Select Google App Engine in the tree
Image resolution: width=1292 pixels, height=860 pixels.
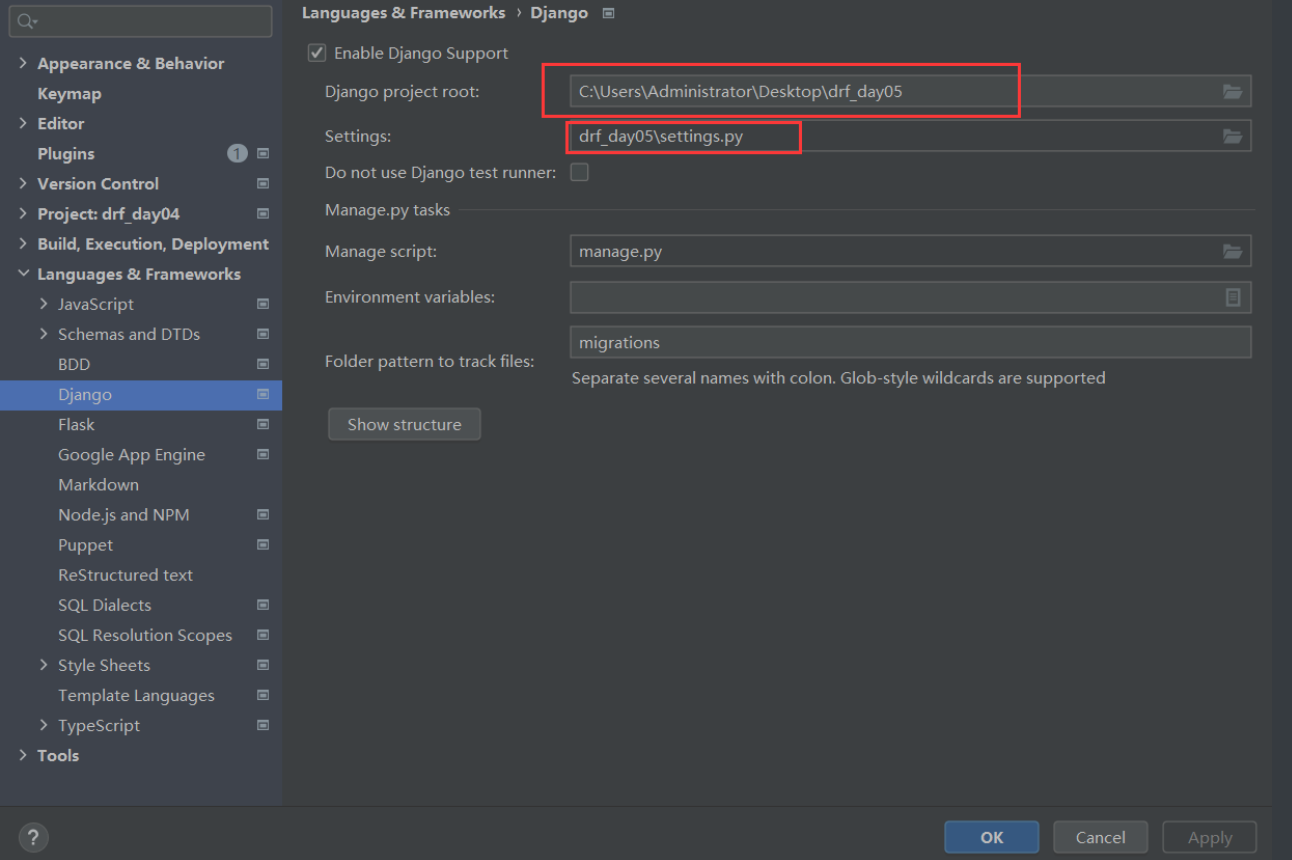[x=131, y=455]
